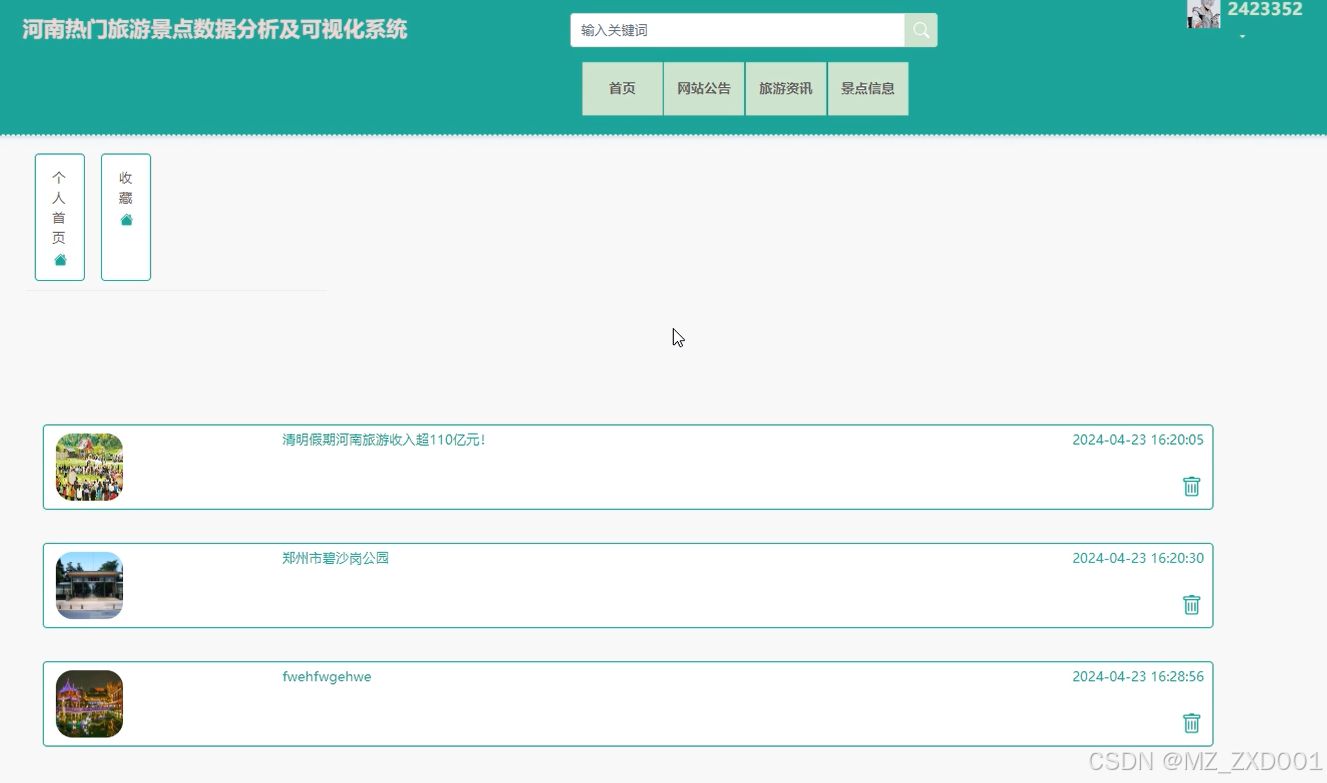Delete the 清明假期河南旅游收入超110亿元 favorite

coord(1191,486)
